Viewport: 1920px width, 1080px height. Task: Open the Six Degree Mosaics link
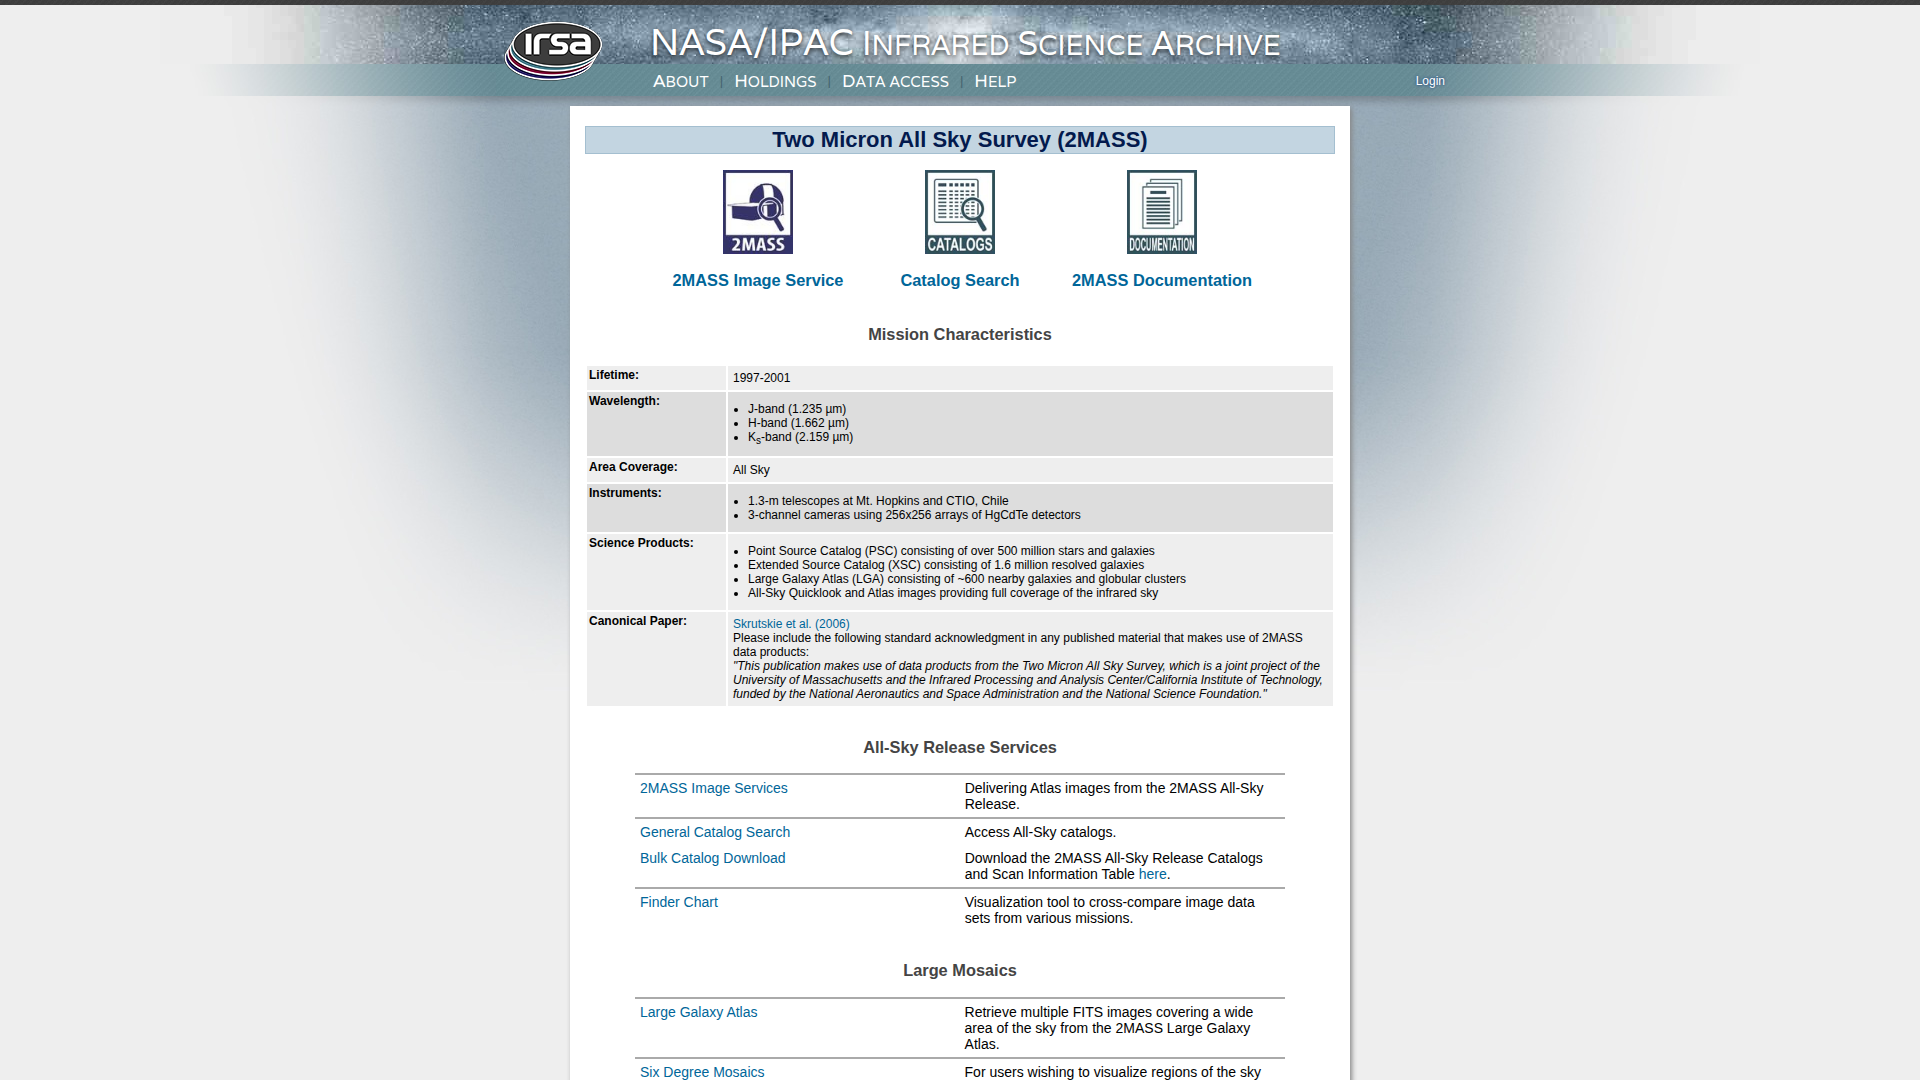(x=702, y=1072)
